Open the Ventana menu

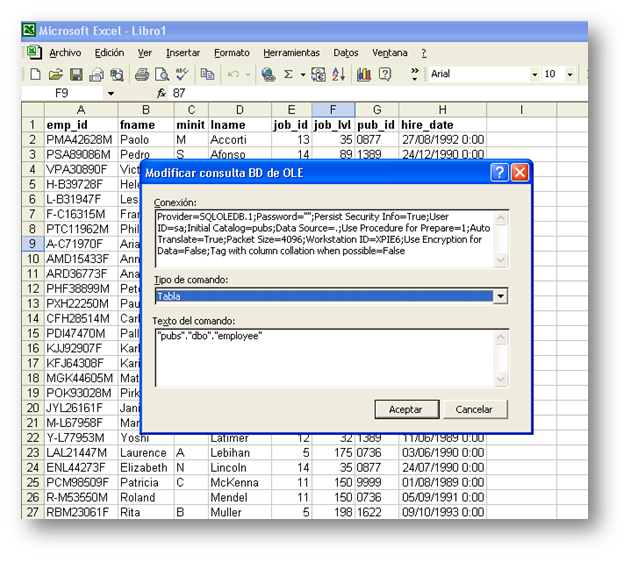390,53
